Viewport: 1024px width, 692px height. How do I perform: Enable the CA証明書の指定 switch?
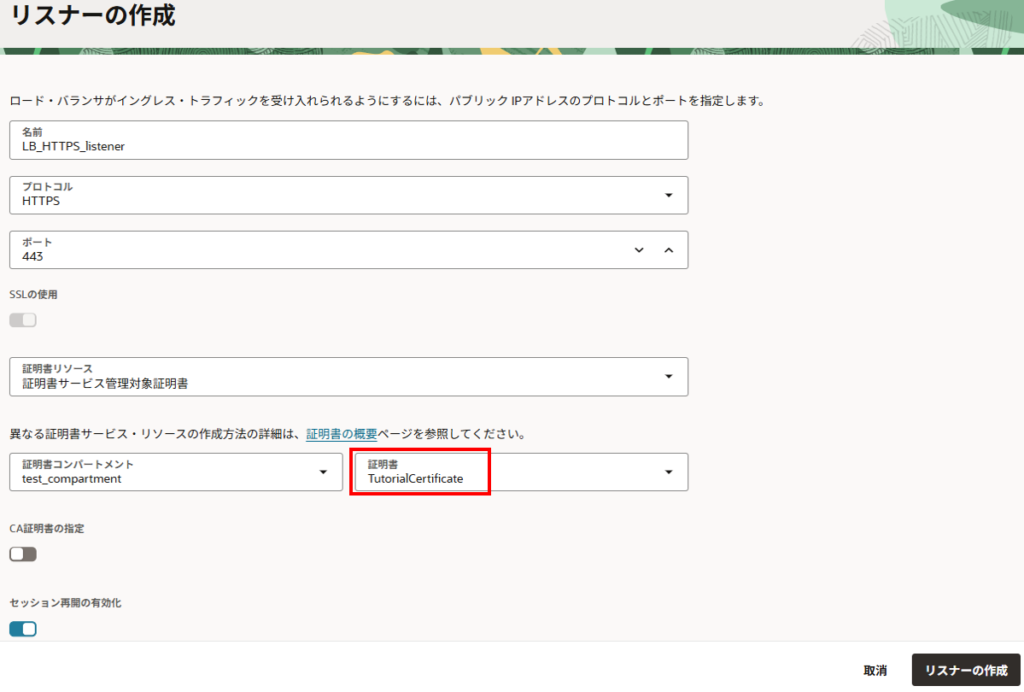click(x=23, y=554)
